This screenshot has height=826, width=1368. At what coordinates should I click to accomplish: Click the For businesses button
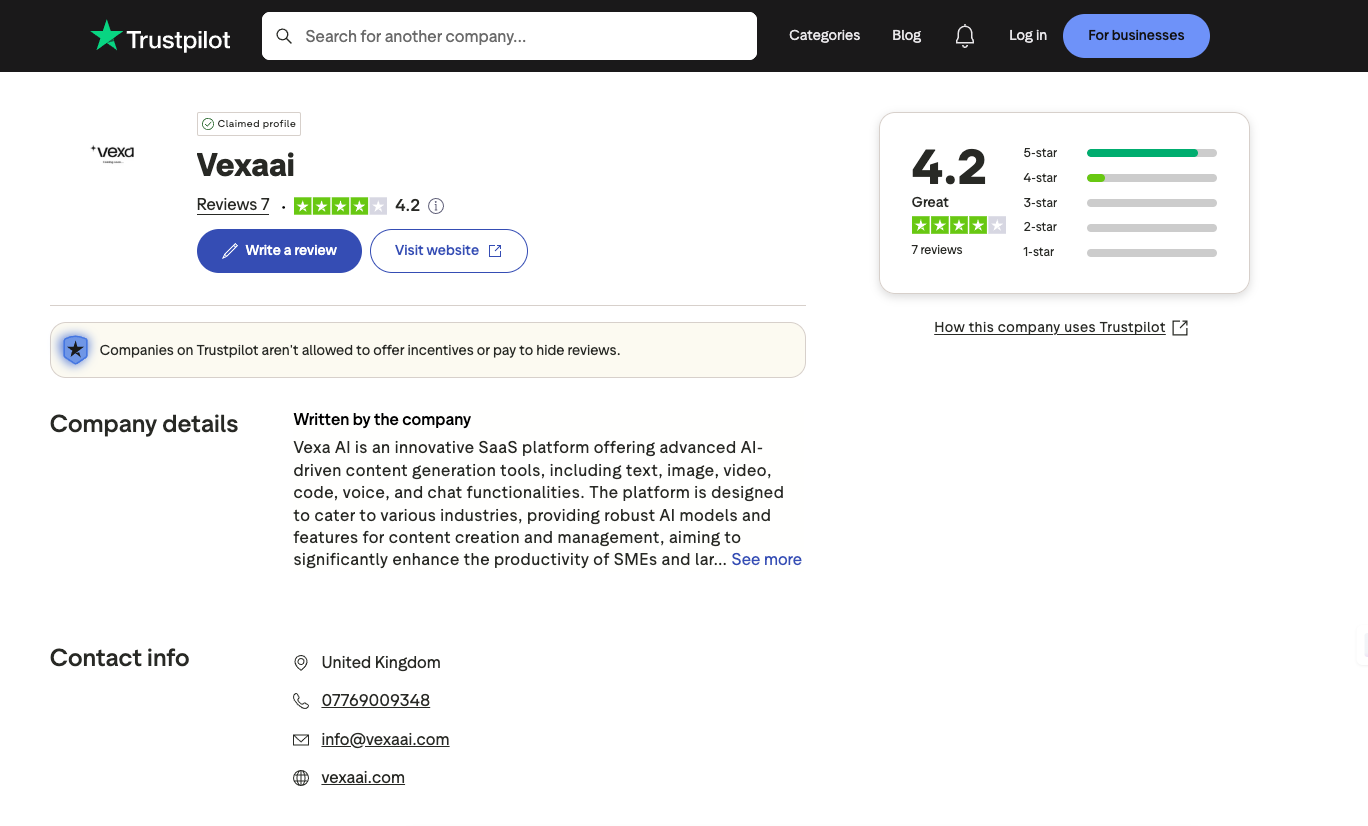(1135, 36)
